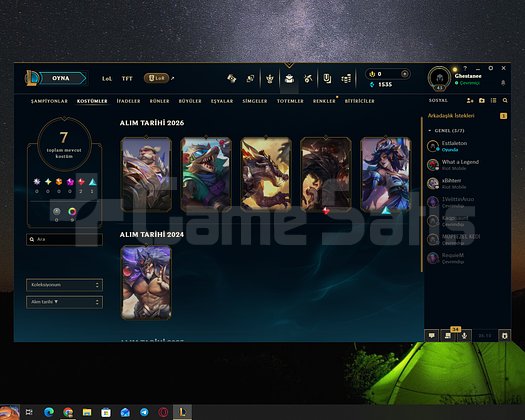Open the notifications bell icon
The width and height of the screenshot is (525, 420).
tap(503, 83)
